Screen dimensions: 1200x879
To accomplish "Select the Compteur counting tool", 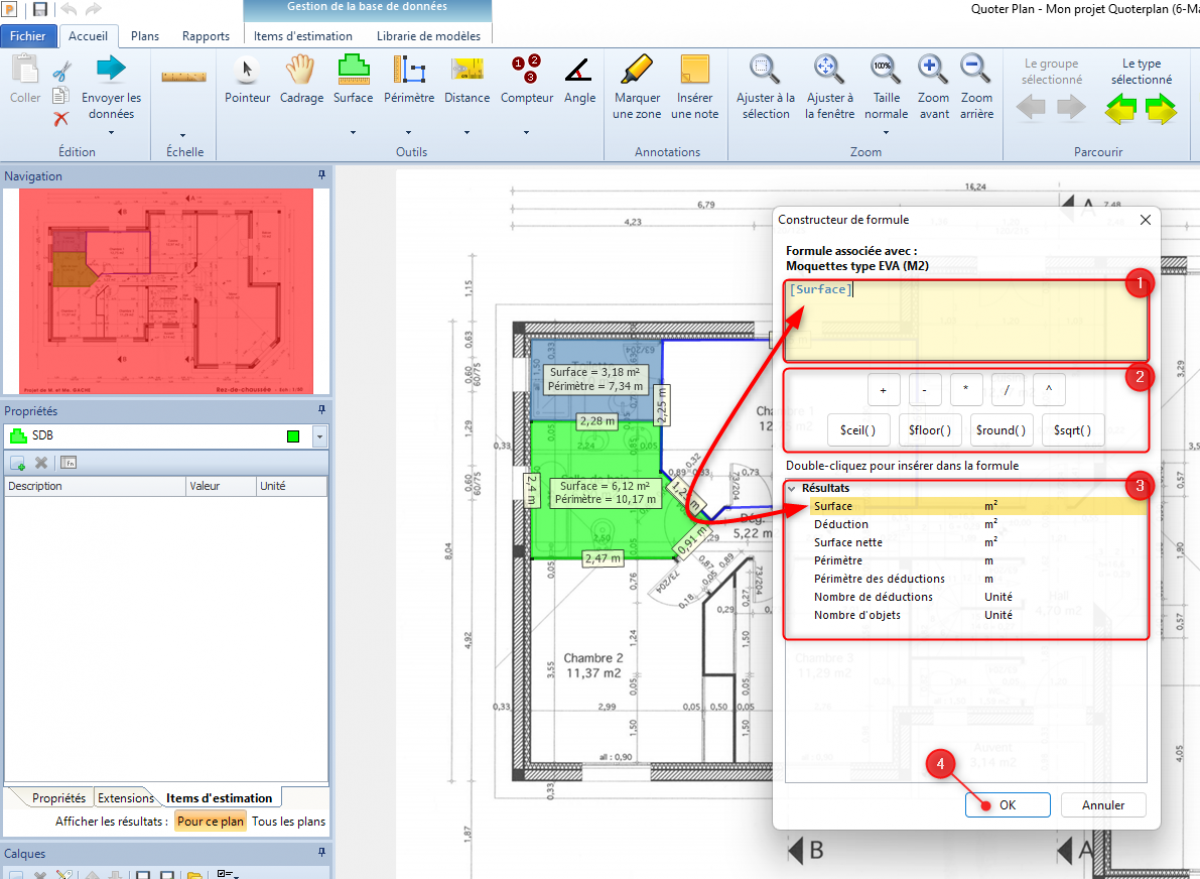I will point(527,80).
